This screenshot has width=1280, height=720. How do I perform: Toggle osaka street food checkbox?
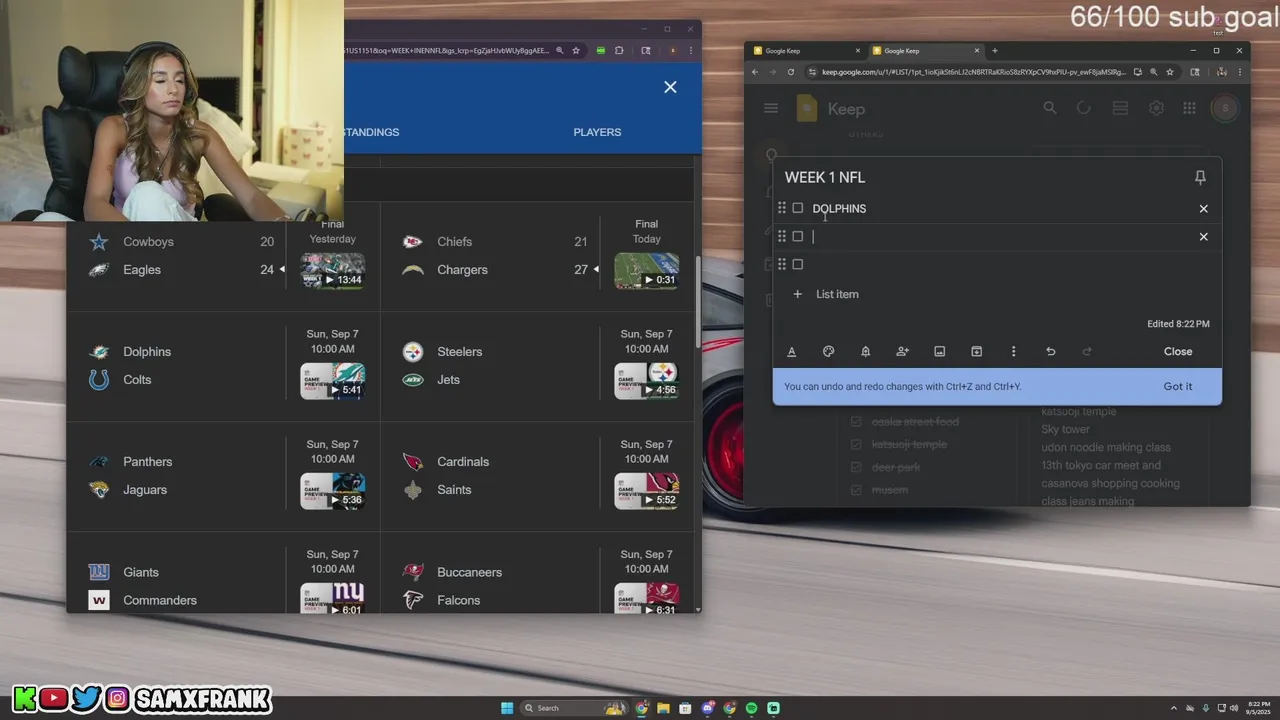856,422
